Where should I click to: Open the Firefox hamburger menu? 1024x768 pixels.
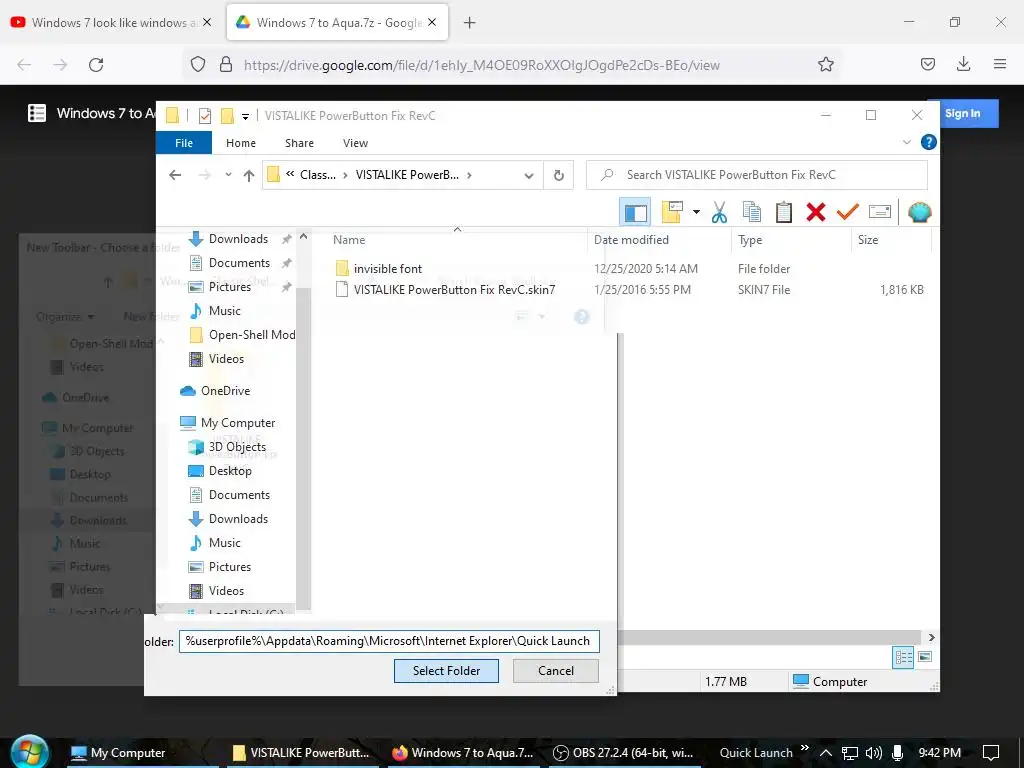tap(1000, 65)
